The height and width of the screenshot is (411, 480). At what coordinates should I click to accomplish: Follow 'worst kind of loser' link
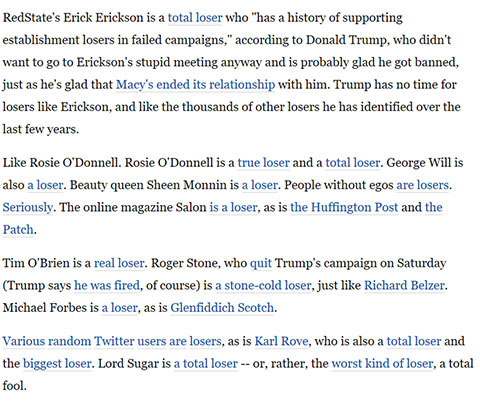(x=382, y=364)
